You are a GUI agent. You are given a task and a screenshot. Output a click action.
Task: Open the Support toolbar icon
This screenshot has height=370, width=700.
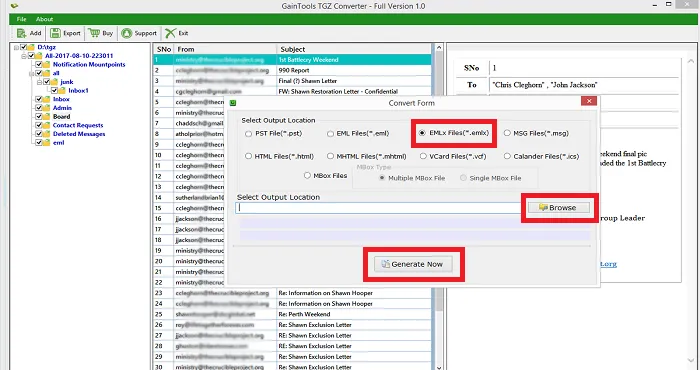[x=127, y=33]
